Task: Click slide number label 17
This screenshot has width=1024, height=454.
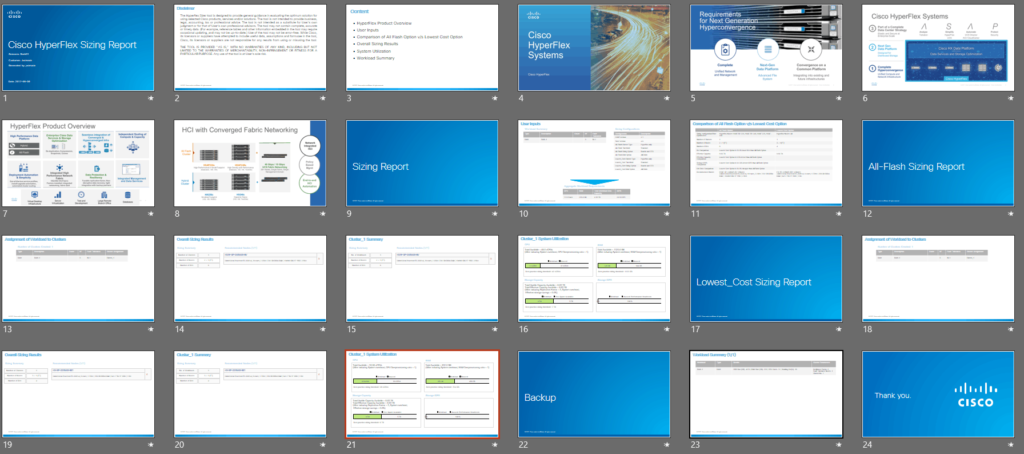Action: tap(695, 329)
